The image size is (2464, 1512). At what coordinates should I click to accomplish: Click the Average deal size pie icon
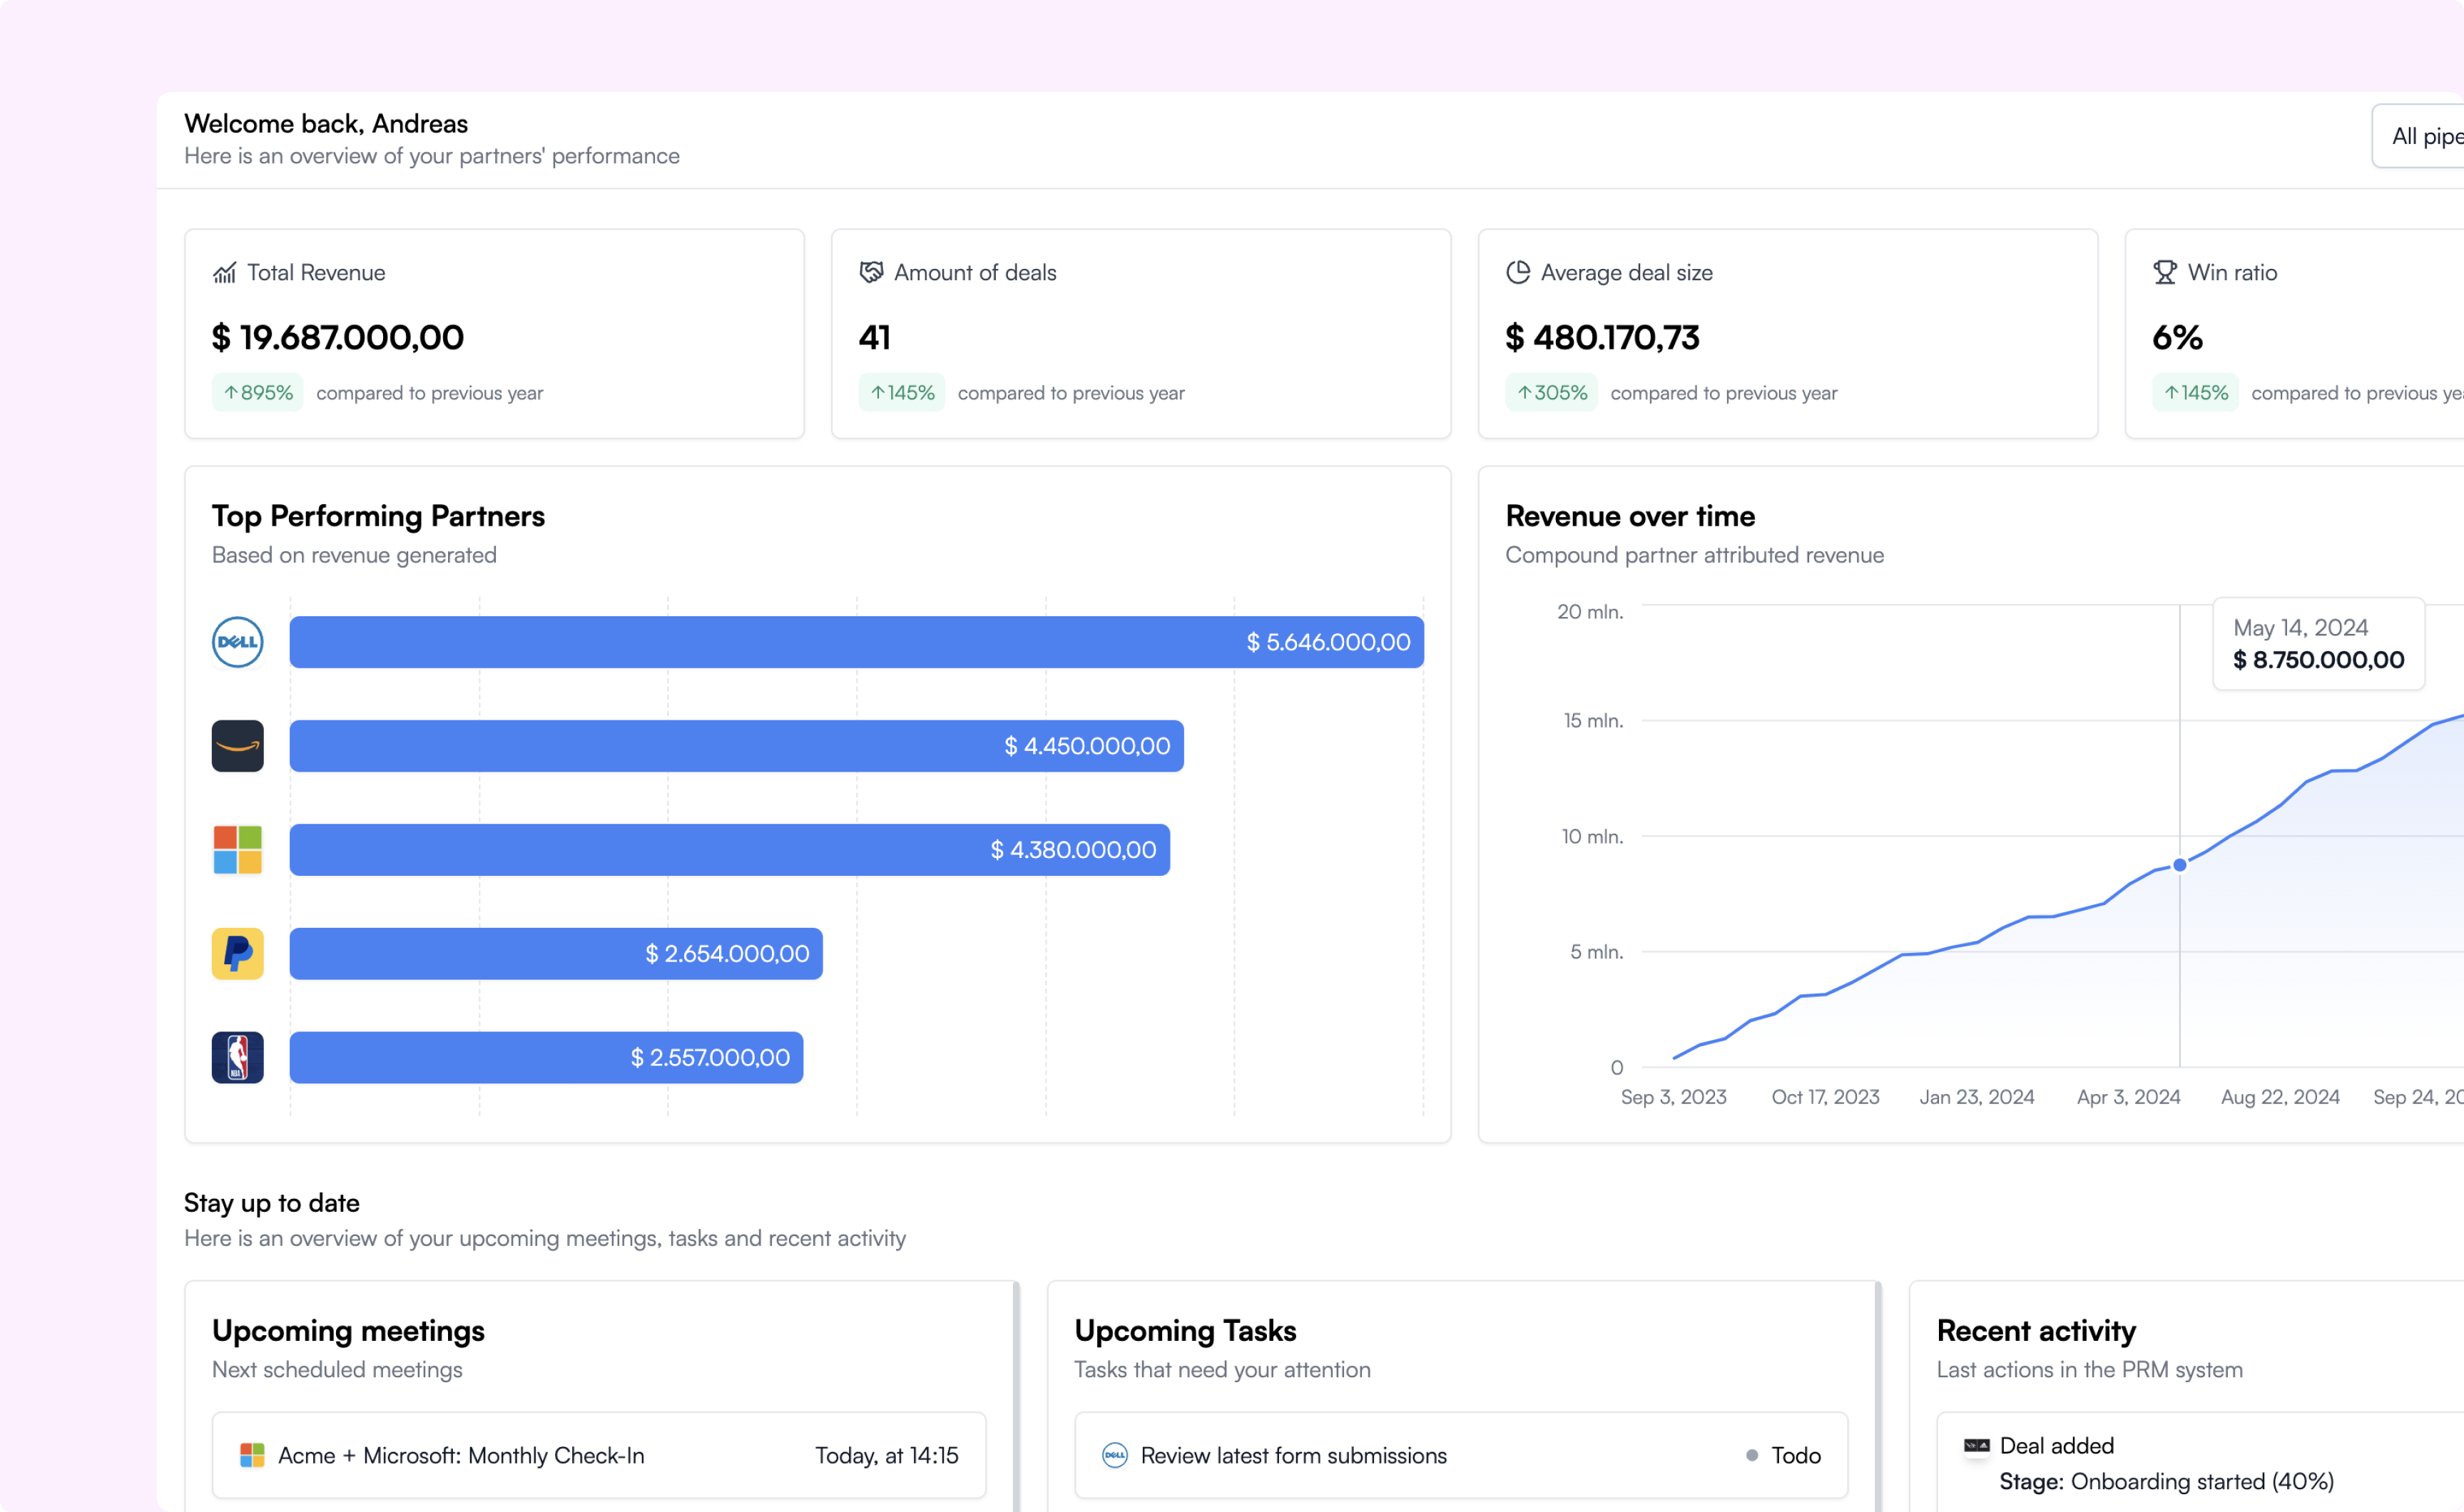coord(1518,273)
